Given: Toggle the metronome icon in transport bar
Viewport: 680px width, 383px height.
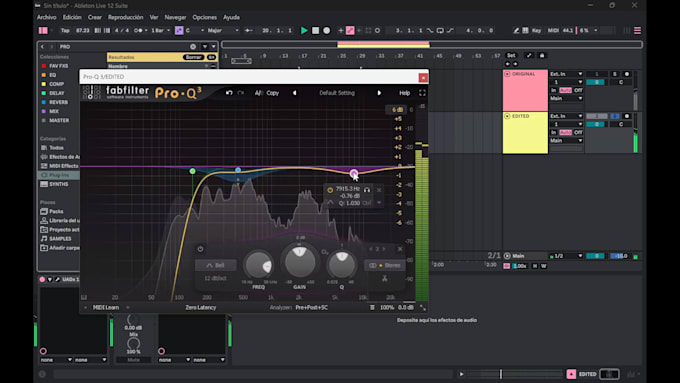Looking at the screenshot, I should [138, 30].
